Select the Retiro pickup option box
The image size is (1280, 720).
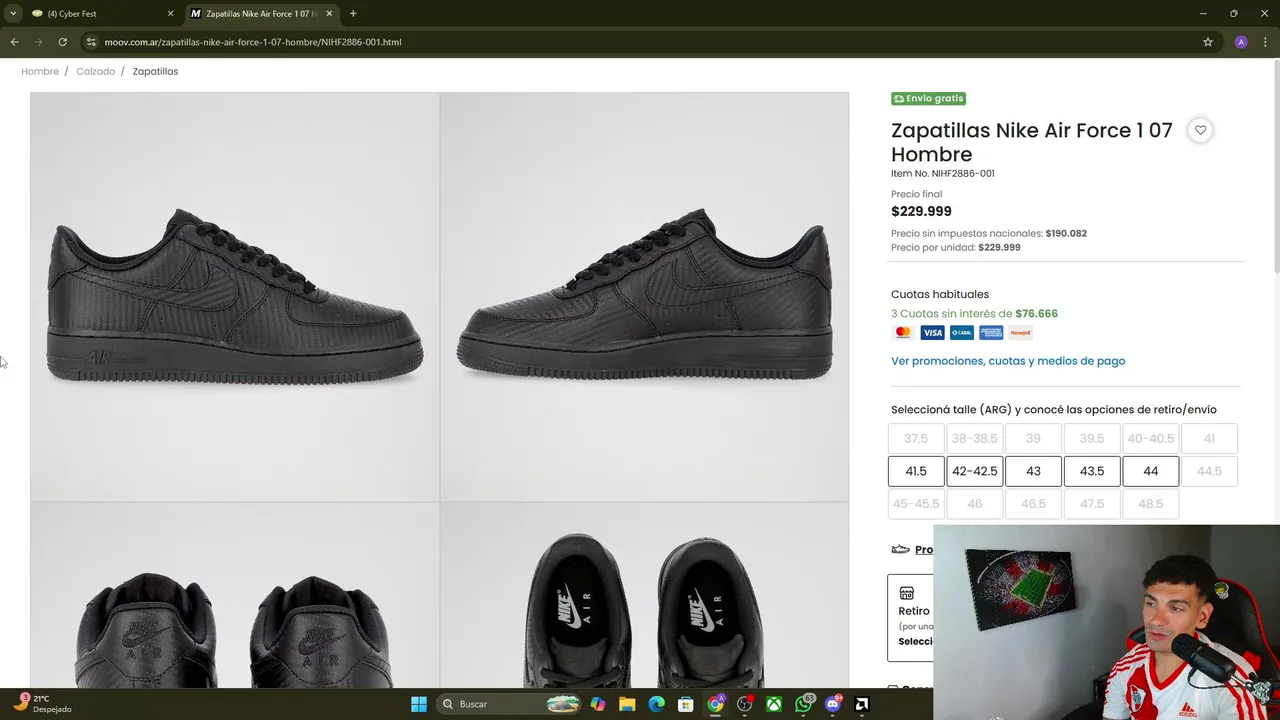coord(911,617)
